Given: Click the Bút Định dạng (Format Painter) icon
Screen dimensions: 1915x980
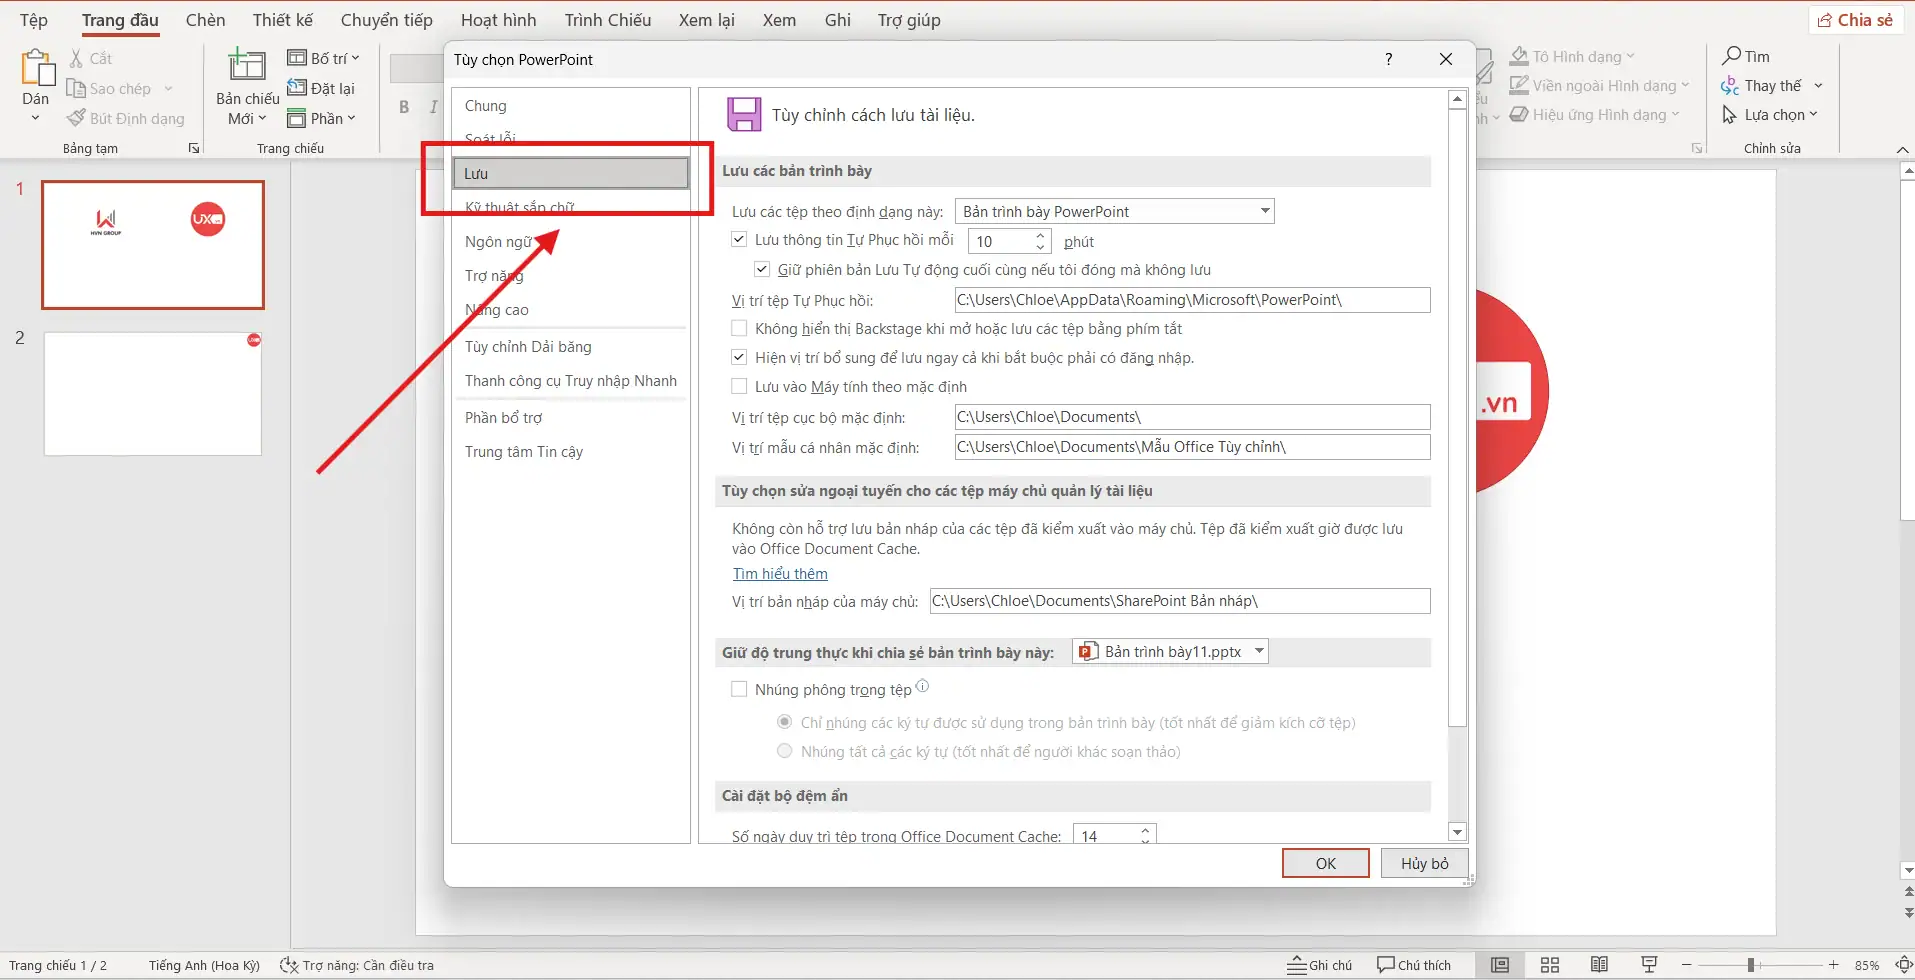Looking at the screenshot, I should point(76,117).
